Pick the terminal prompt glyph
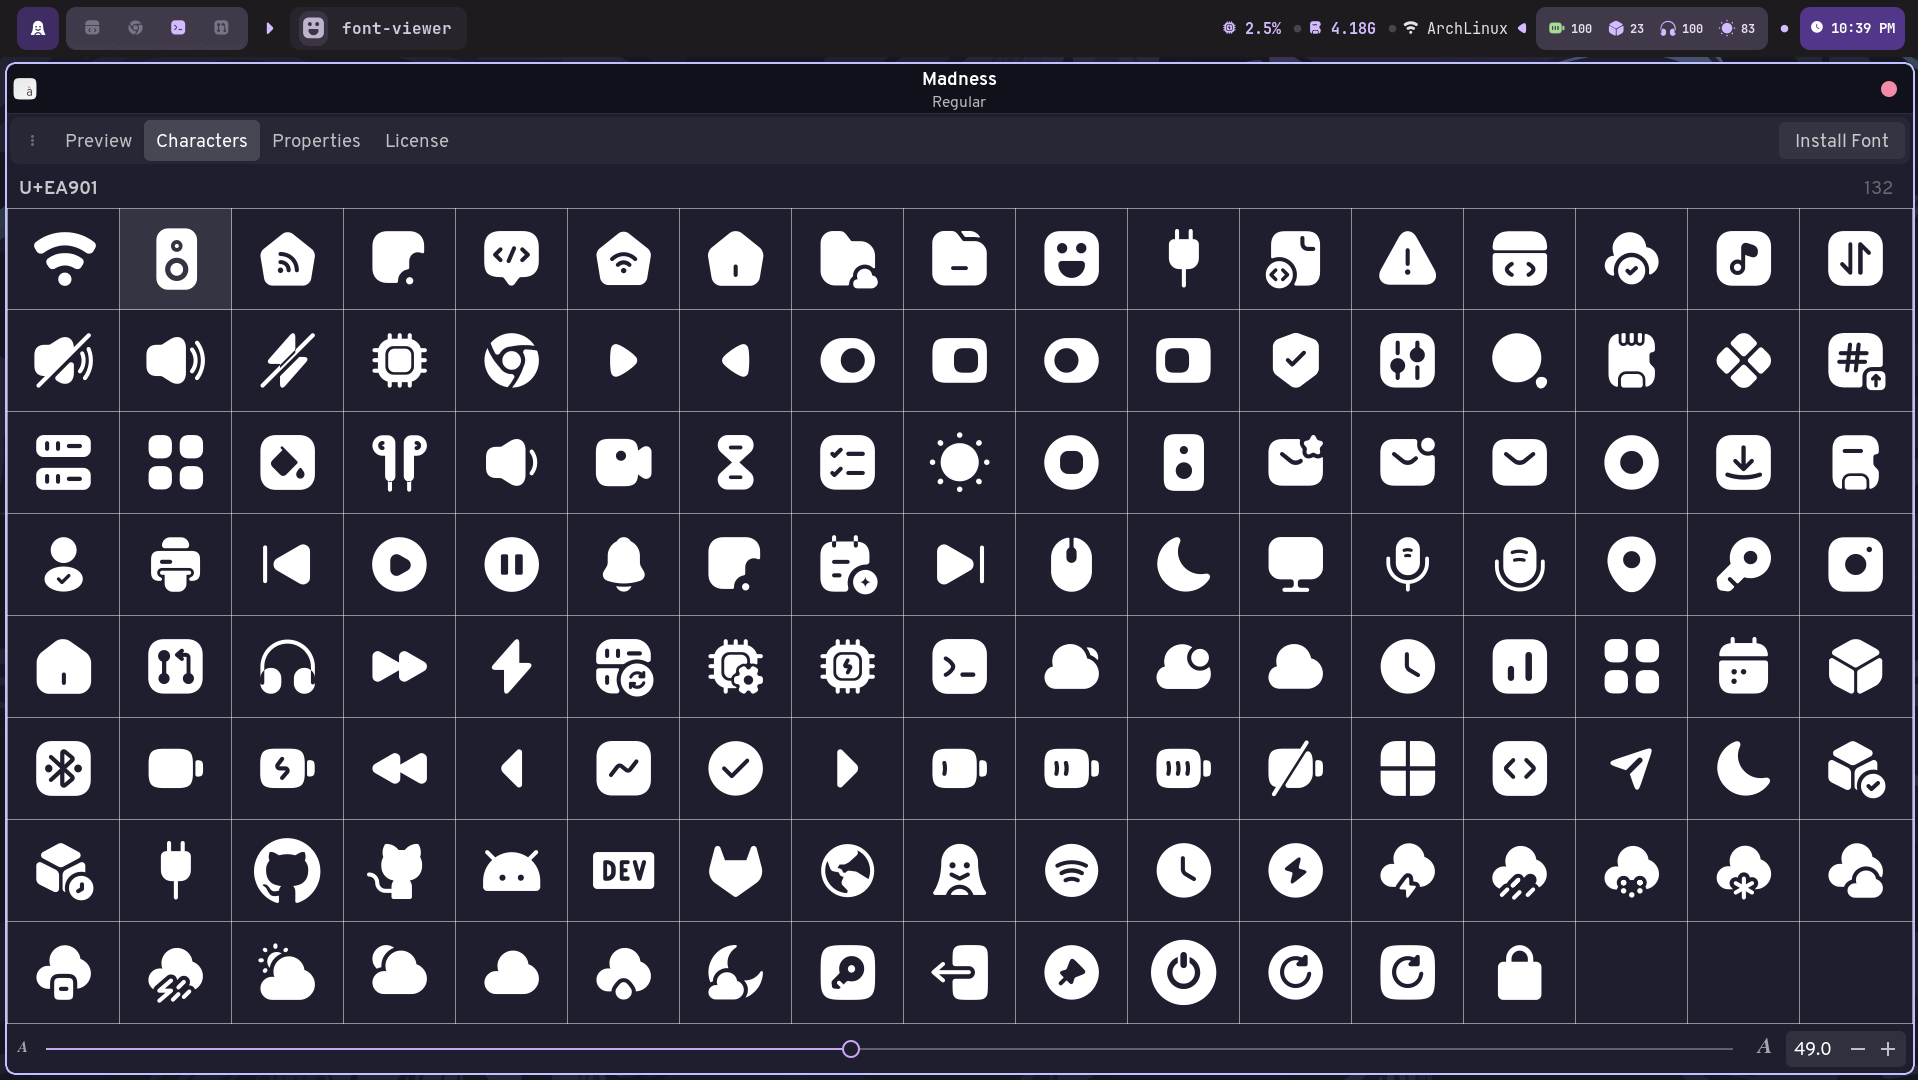 point(960,667)
